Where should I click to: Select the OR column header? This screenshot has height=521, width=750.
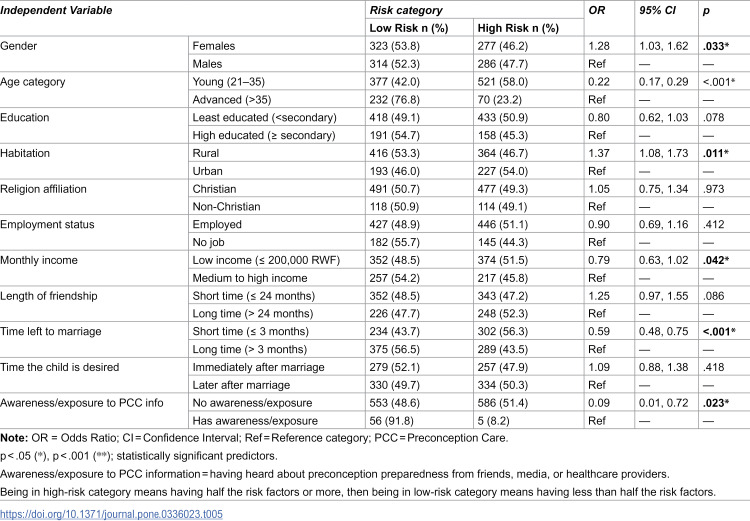point(596,10)
